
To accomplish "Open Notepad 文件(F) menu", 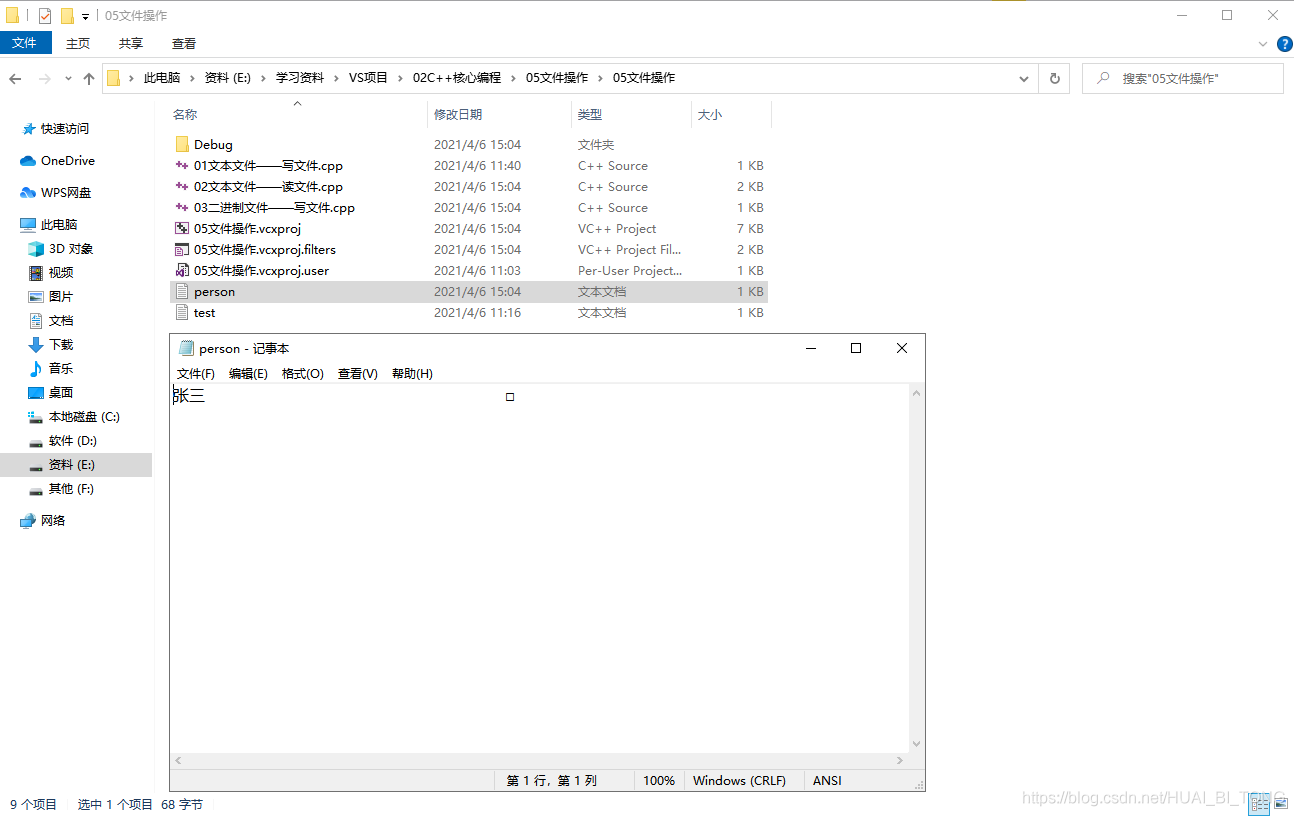I will [196, 374].
